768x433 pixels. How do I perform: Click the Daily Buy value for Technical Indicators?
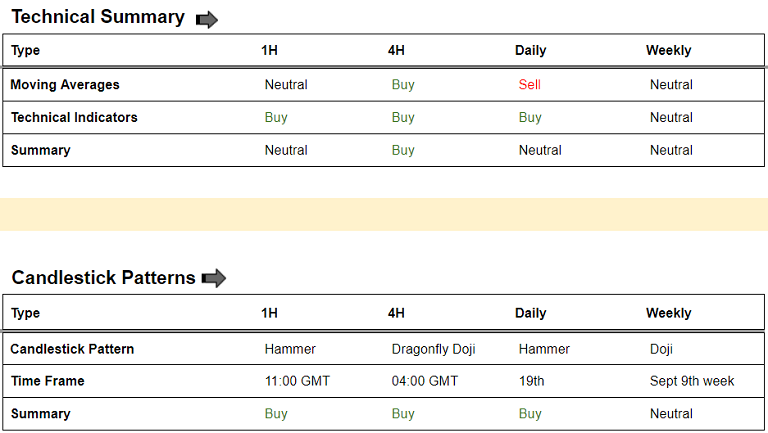pyautogui.click(x=530, y=117)
